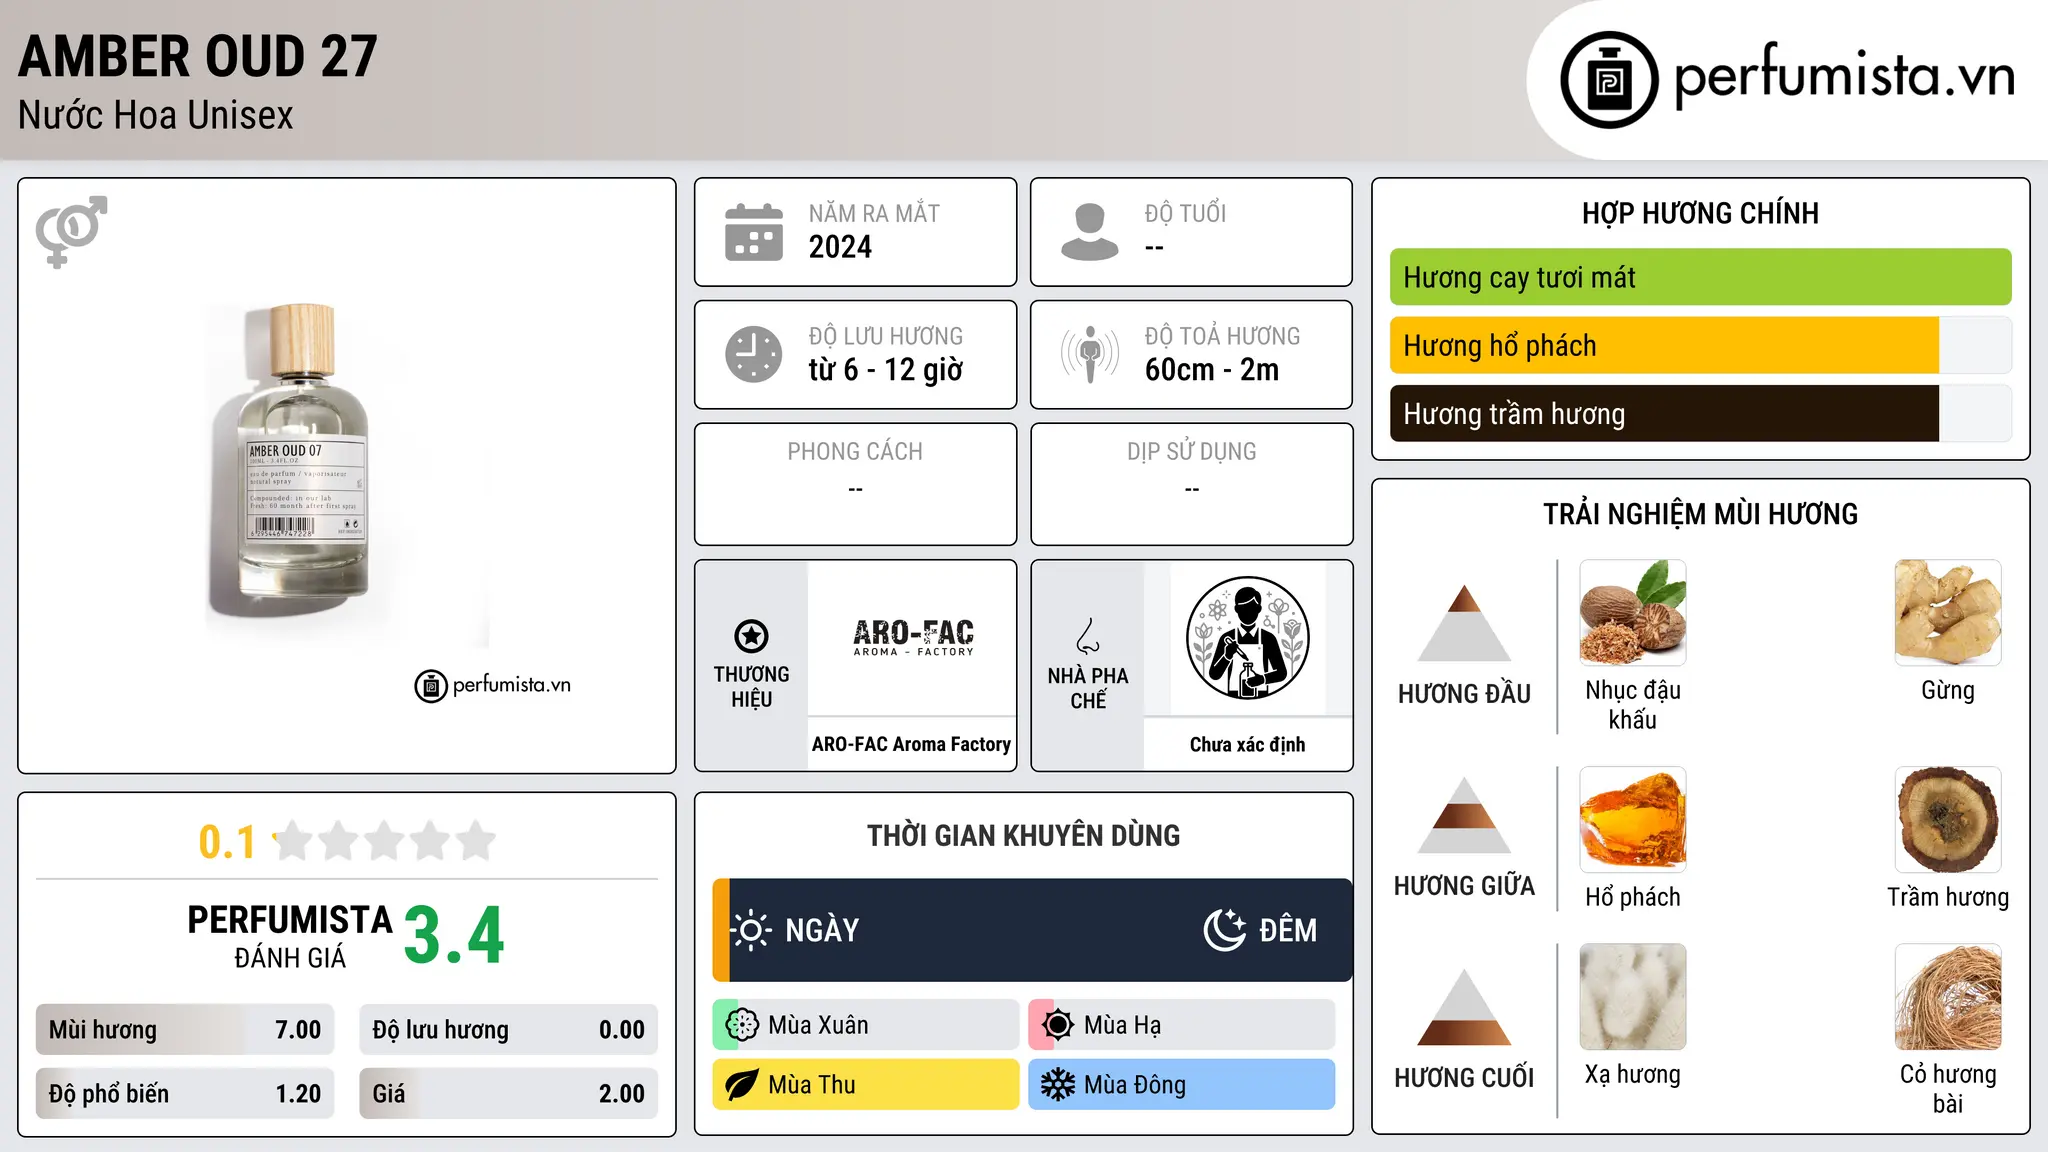This screenshot has height=1152, width=2048.
Task: Click the Mùi hương 7.00 score bar
Action: (x=185, y=1030)
